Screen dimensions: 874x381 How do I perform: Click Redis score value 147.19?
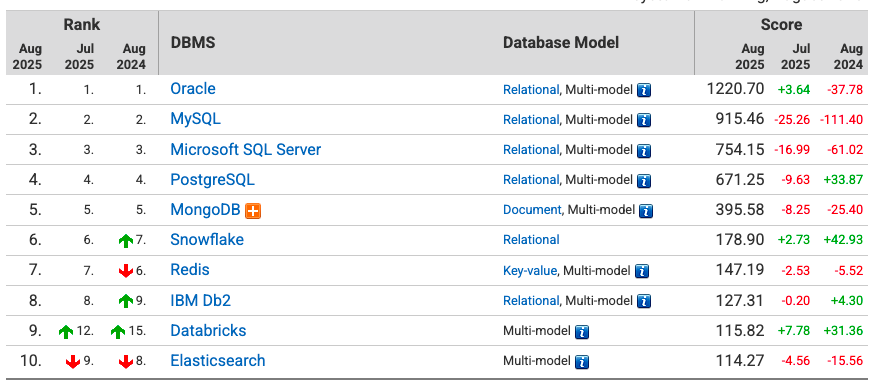pyautogui.click(x=741, y=270)
